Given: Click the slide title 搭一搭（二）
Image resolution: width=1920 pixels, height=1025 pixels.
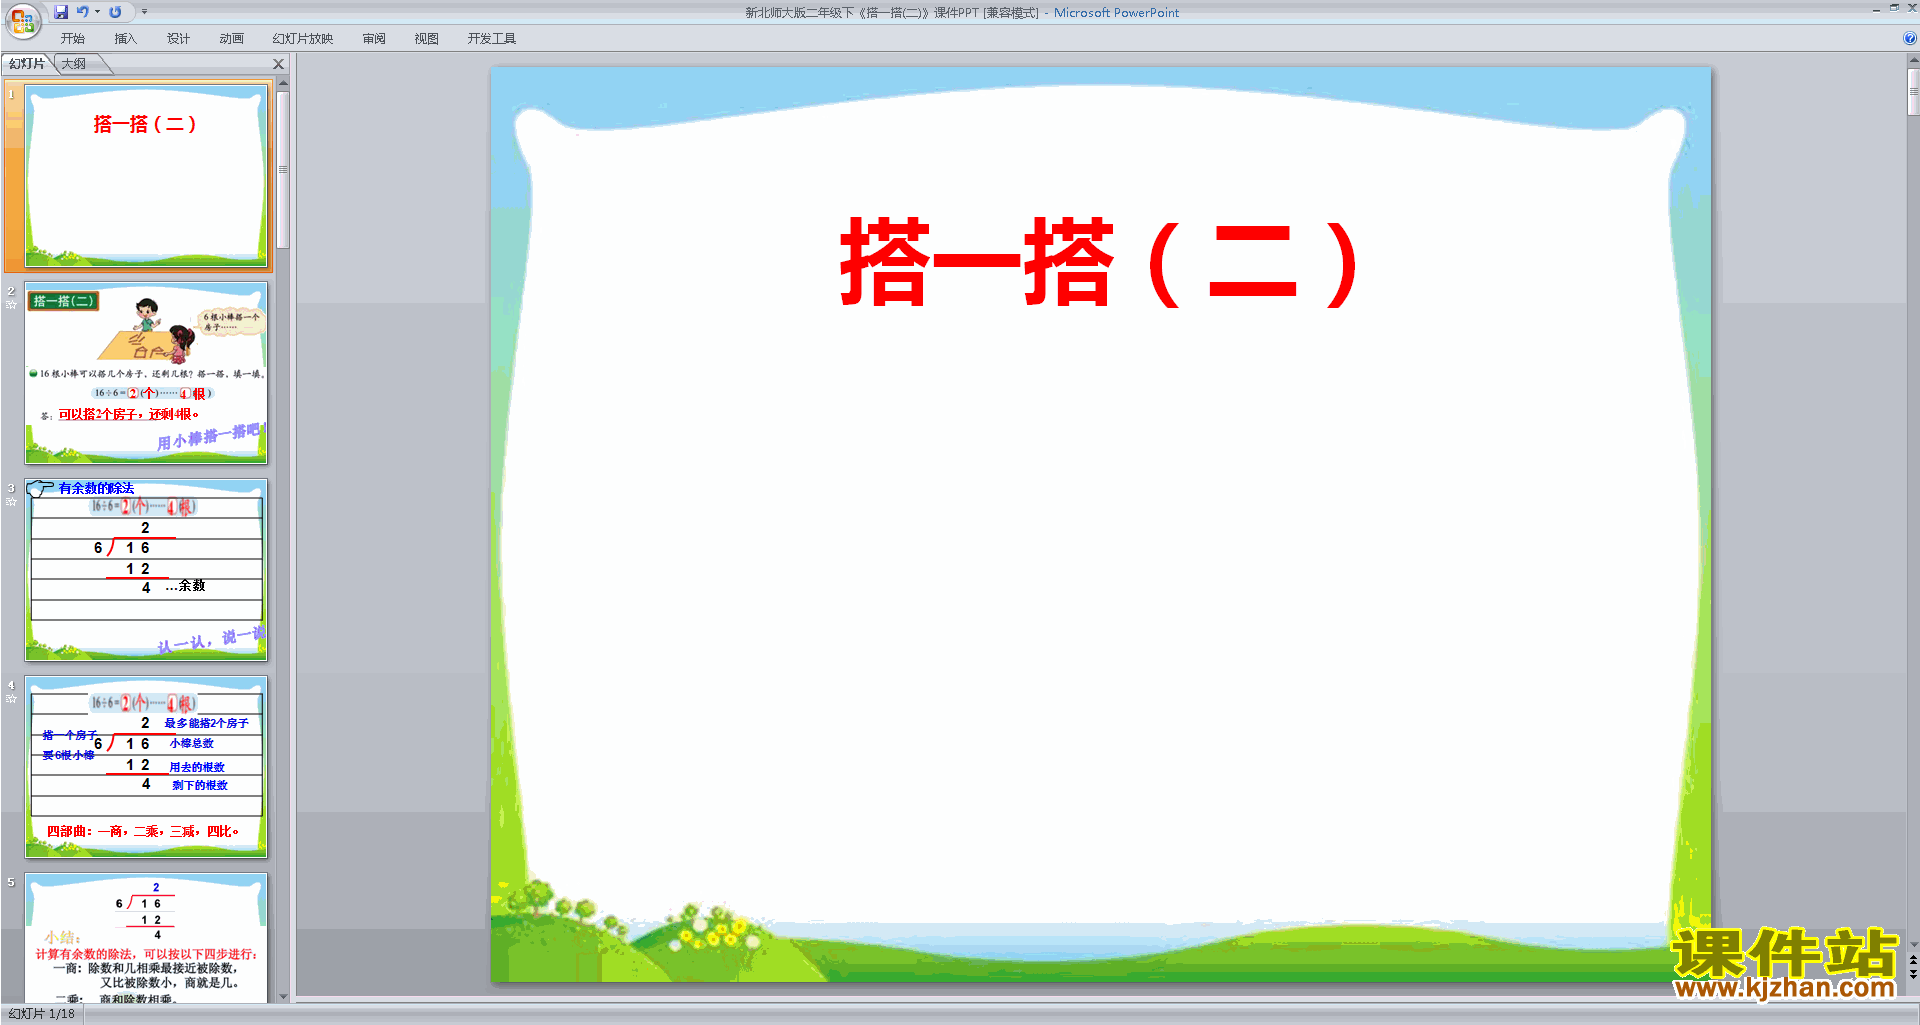Looking at the screenshot, I should [1100, 263].
